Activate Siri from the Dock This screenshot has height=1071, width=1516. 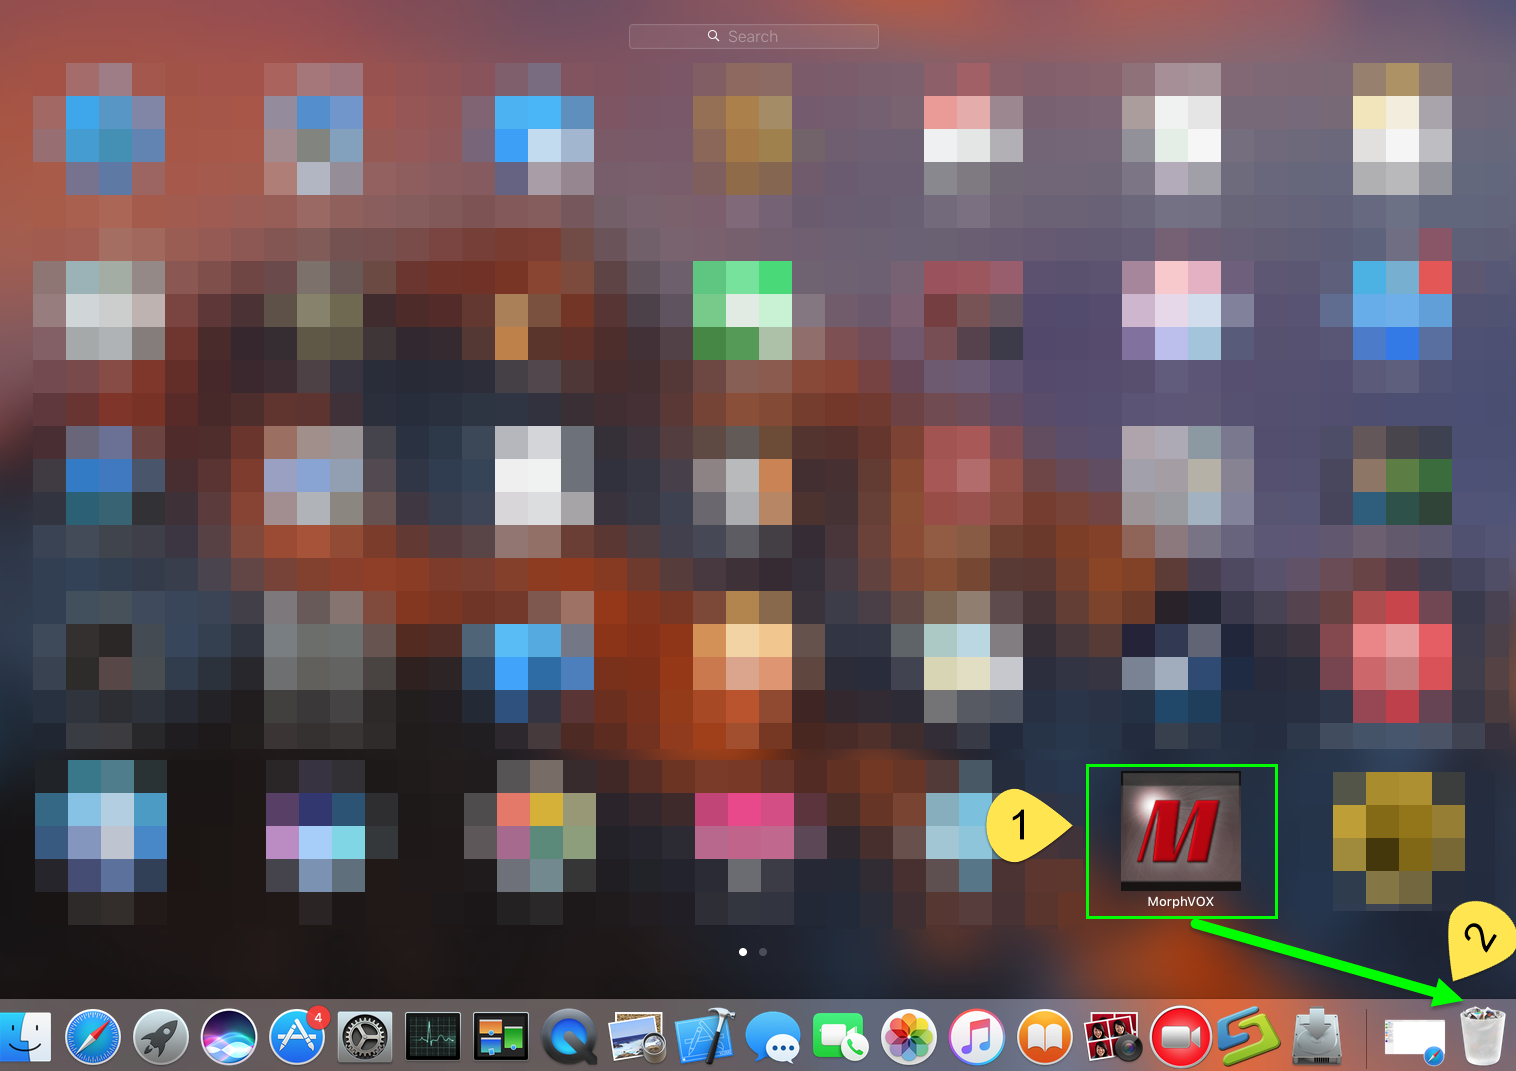(x=228, y=1037)
